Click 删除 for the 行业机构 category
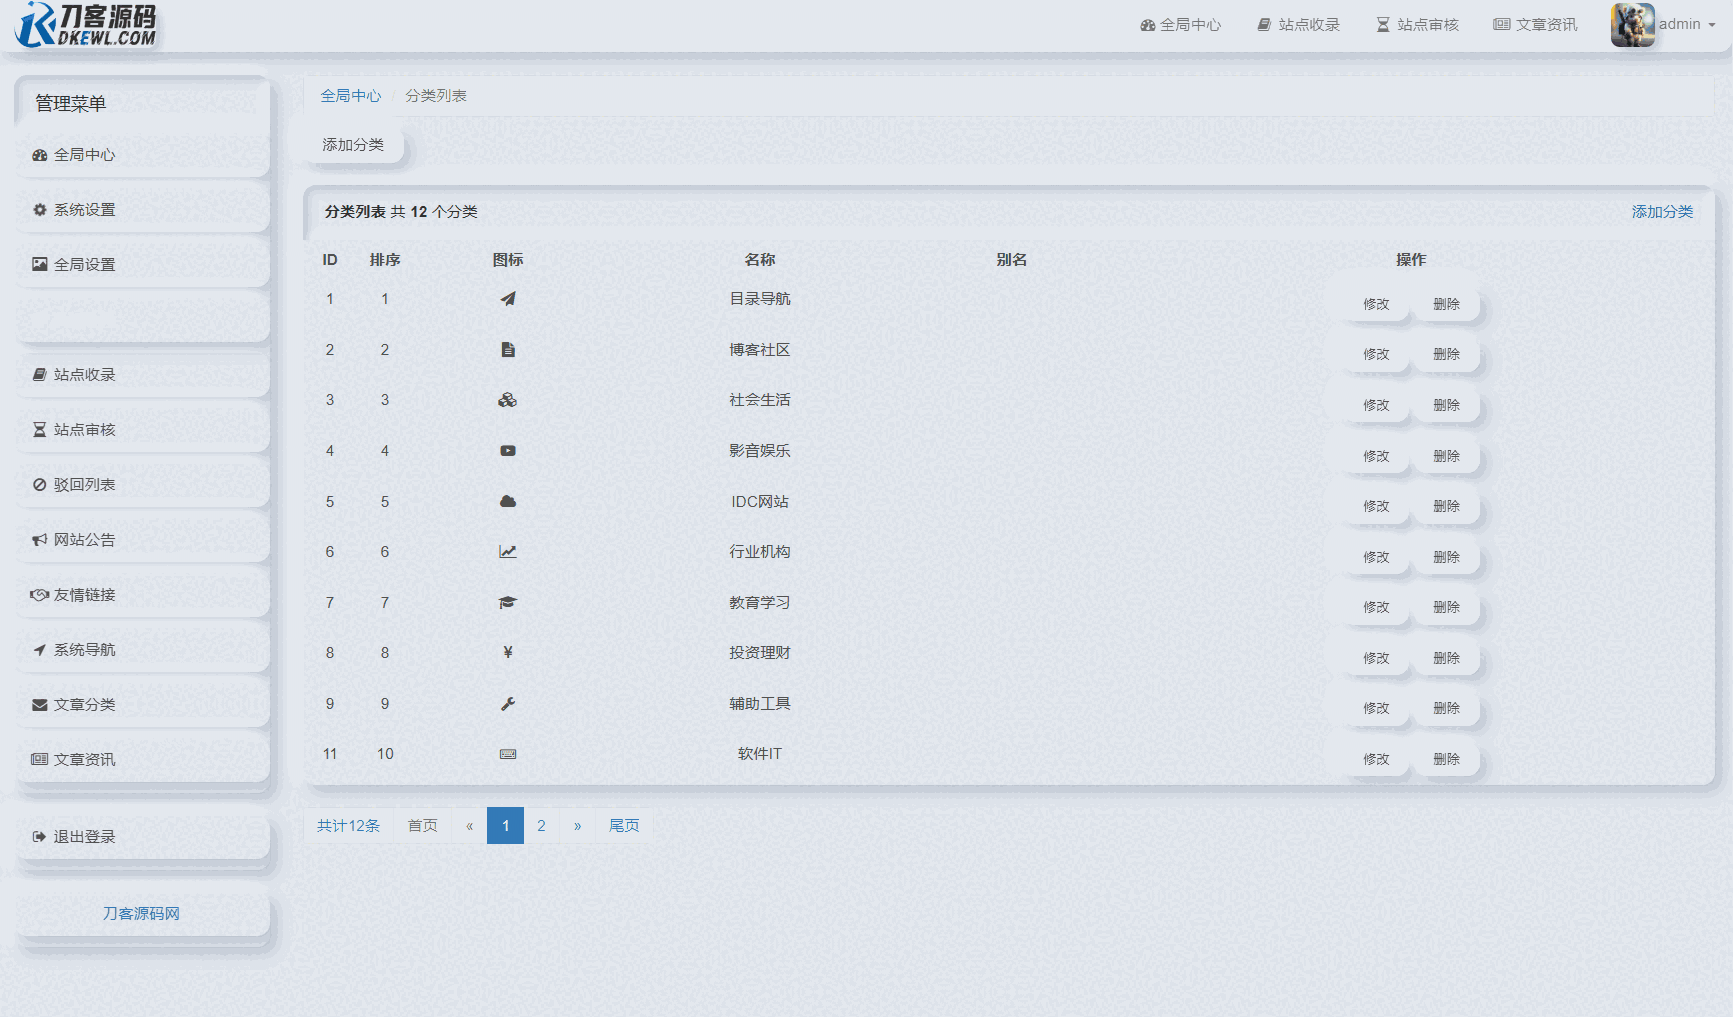This screenshot has width=1733, height=1017. (x=1446, y=557)
